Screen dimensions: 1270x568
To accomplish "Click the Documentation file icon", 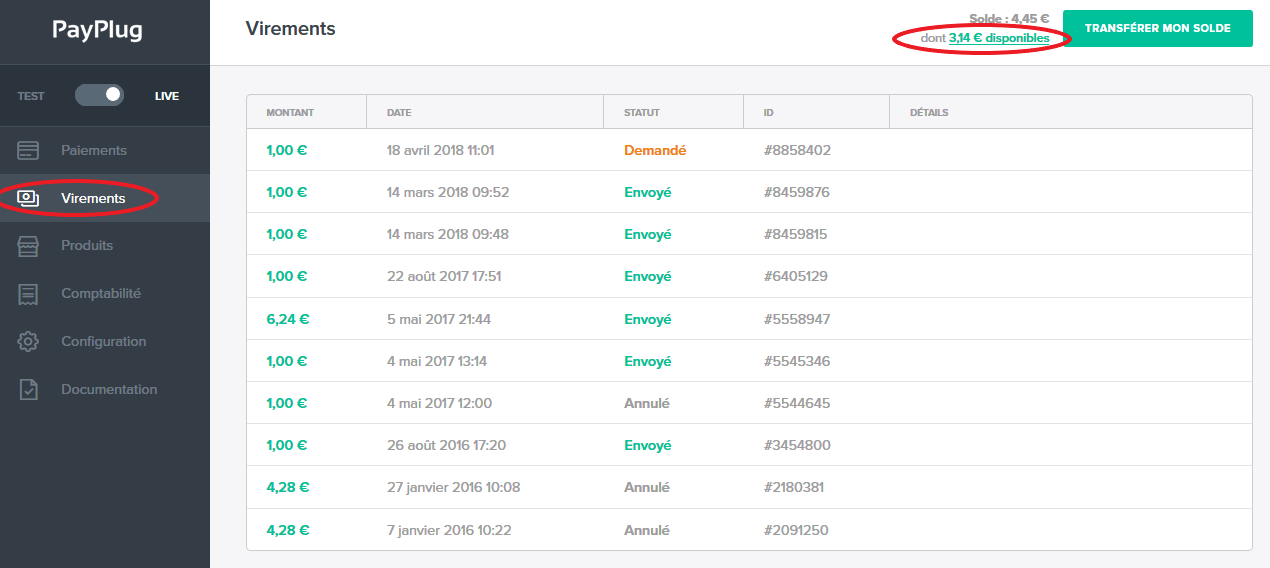I will coord(28,390).
